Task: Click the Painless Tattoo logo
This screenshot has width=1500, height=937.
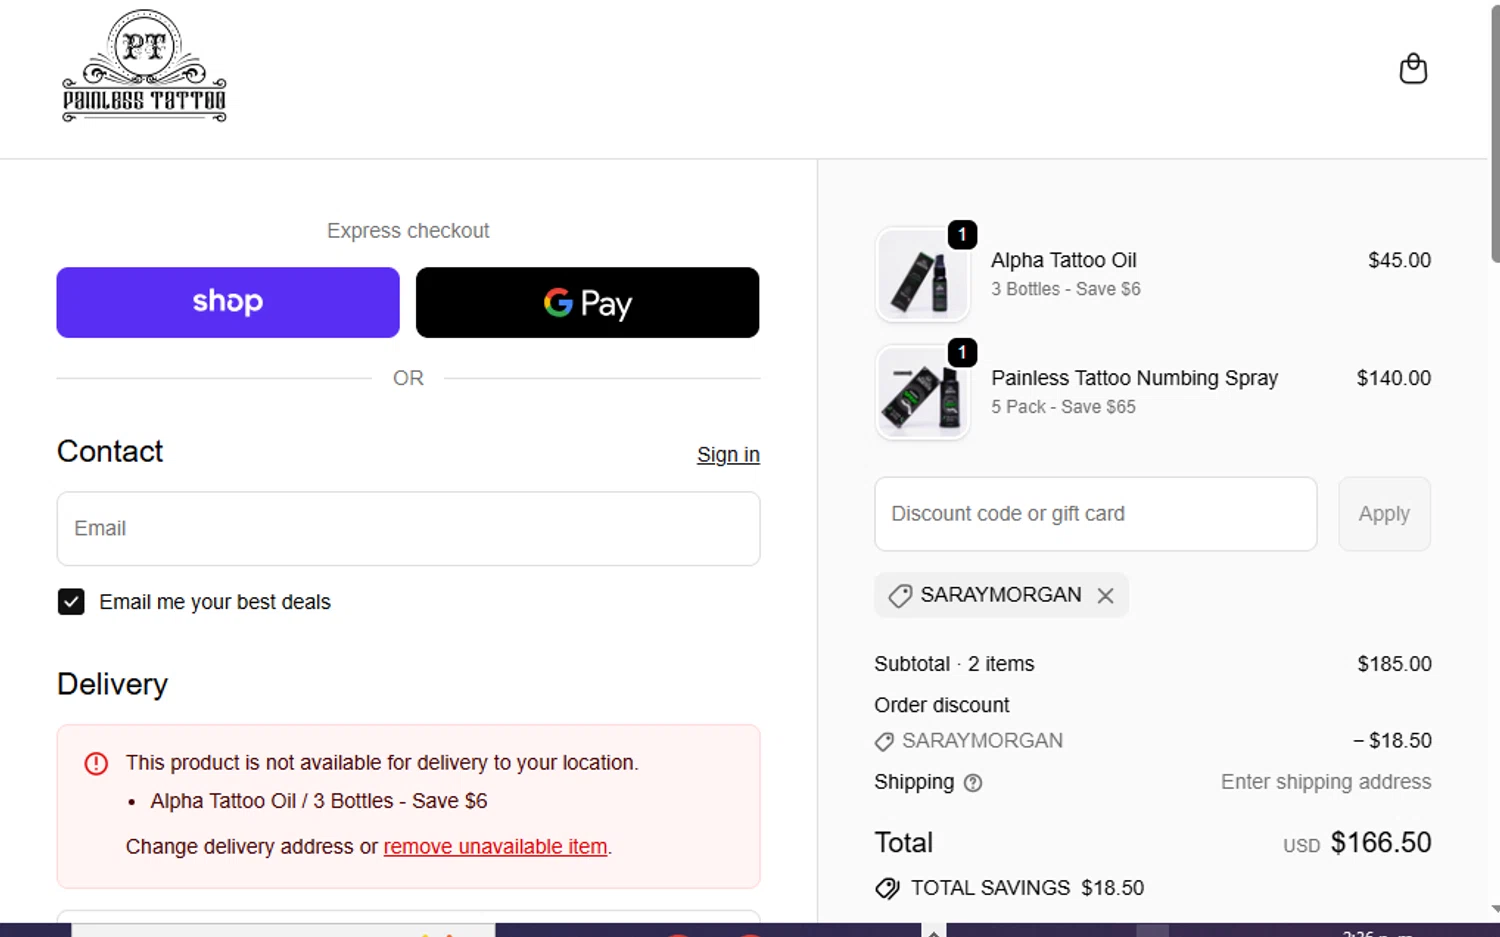Action: coord(145,66)
